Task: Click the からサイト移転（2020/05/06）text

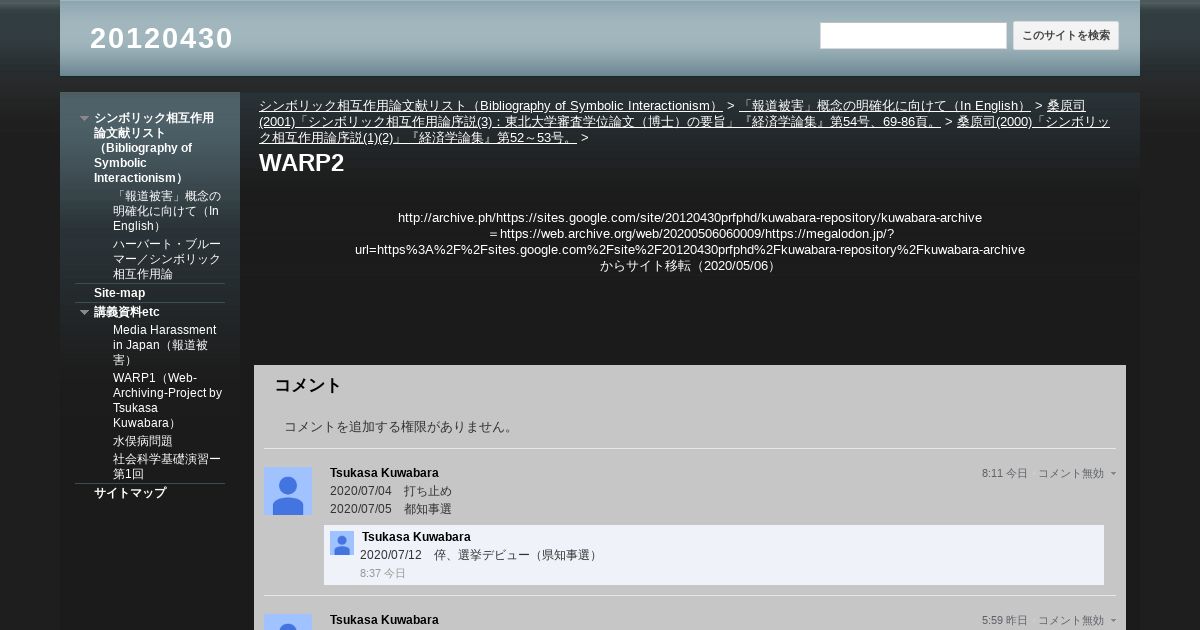Action: (x=690, y=266)
